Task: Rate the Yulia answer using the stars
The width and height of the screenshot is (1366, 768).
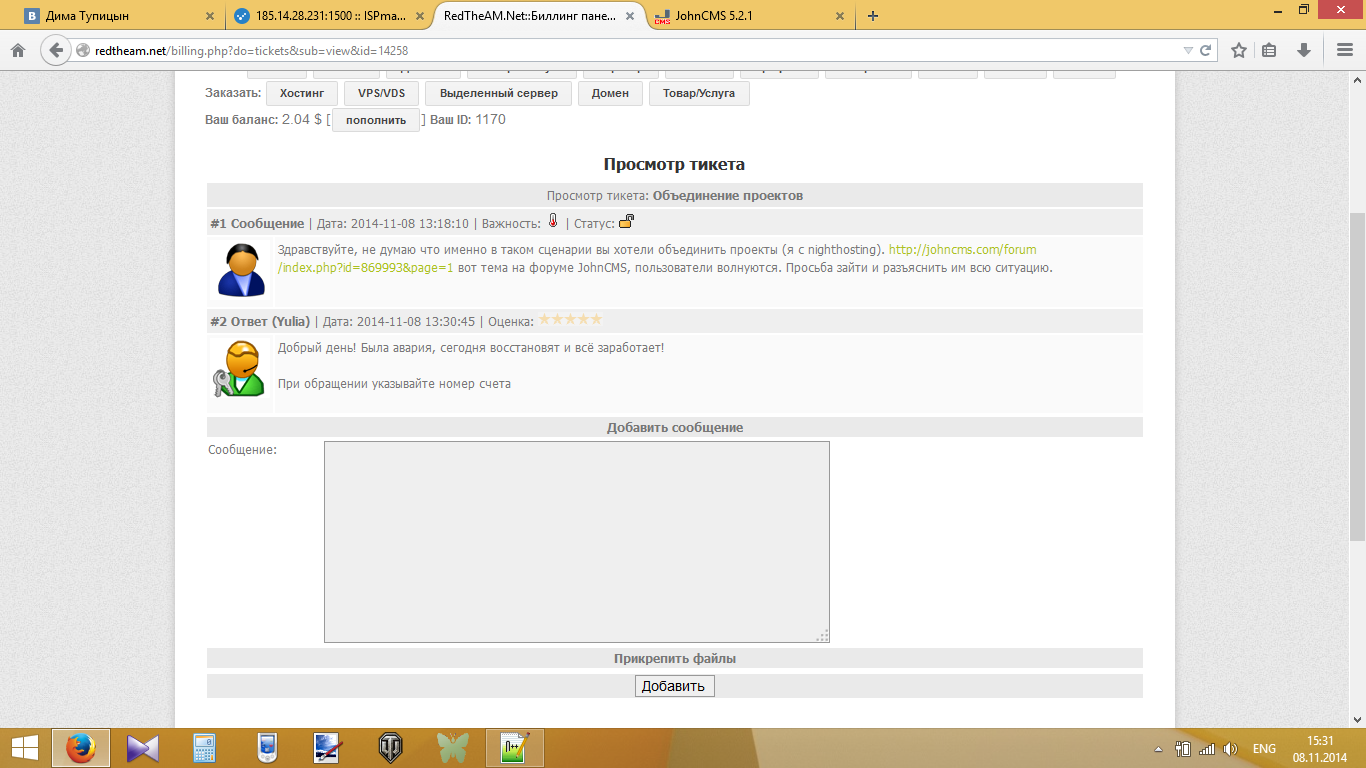Action: [570, 320]
